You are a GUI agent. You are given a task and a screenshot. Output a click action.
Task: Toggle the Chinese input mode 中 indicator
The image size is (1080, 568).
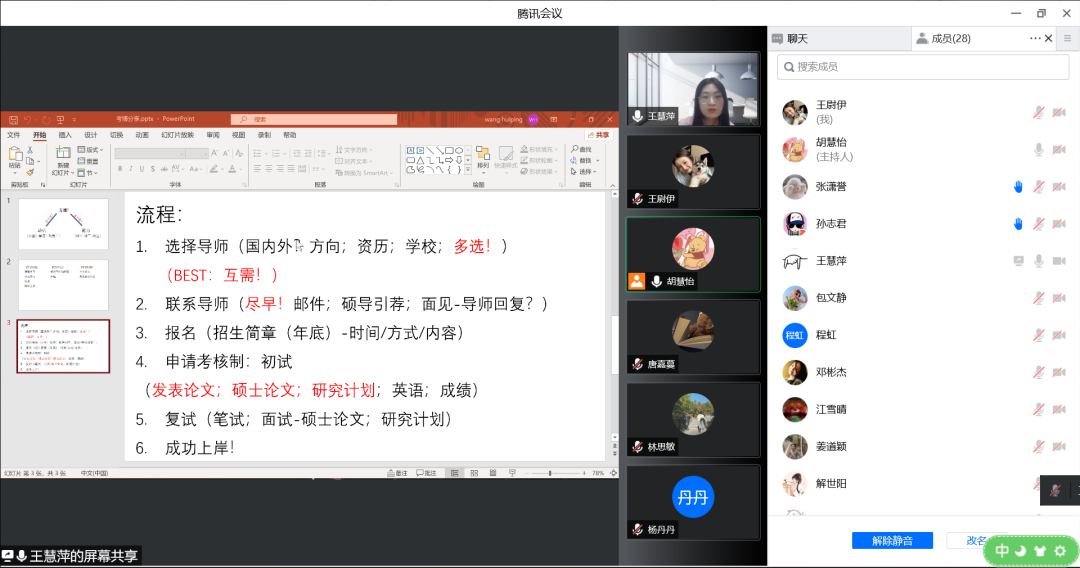coord(1002,550)
